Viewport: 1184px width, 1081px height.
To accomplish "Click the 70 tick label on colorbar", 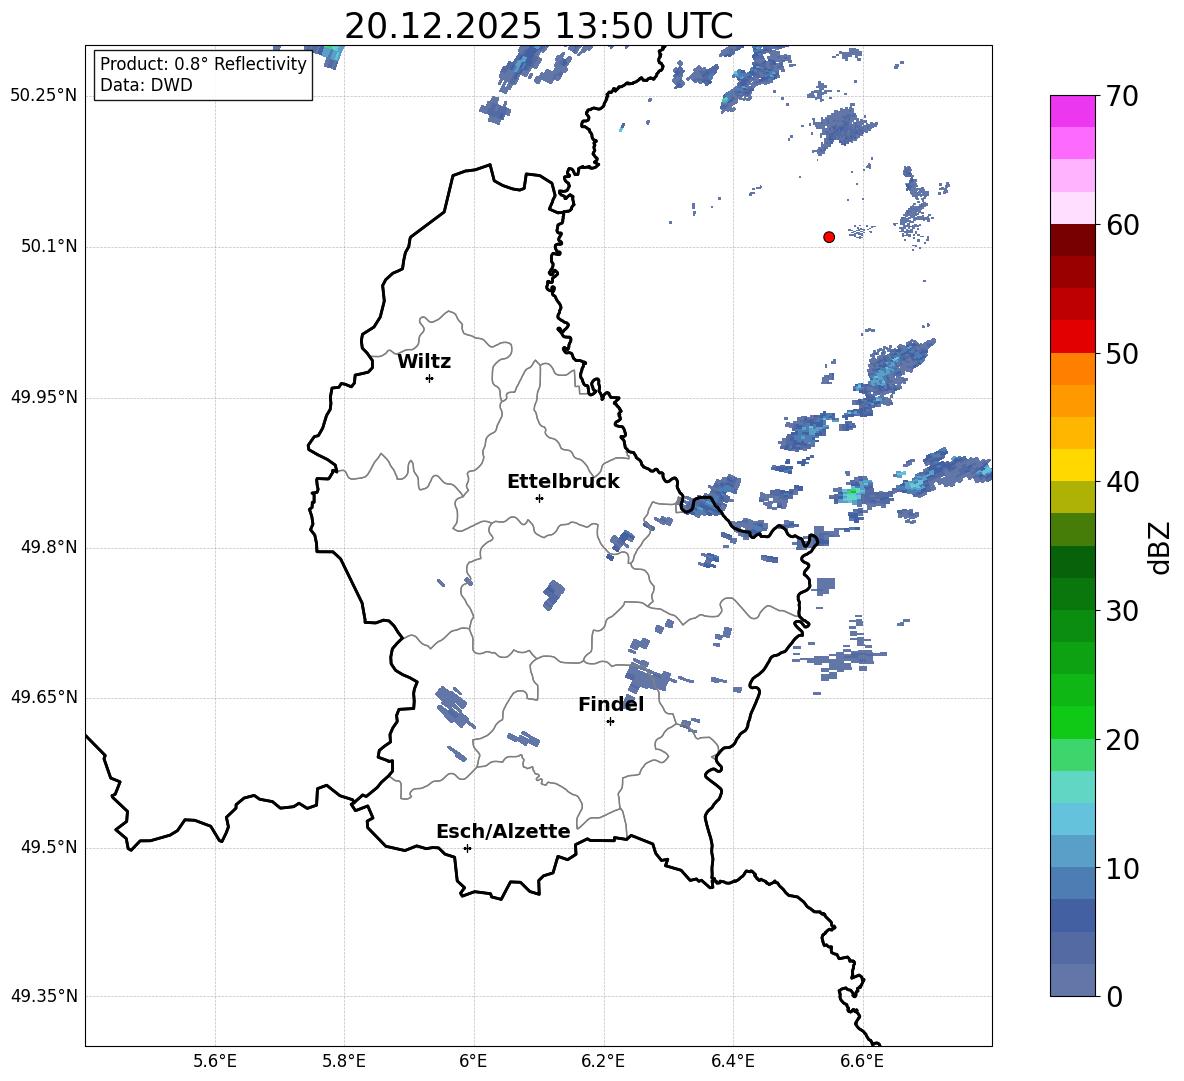I will [1122, 96].
